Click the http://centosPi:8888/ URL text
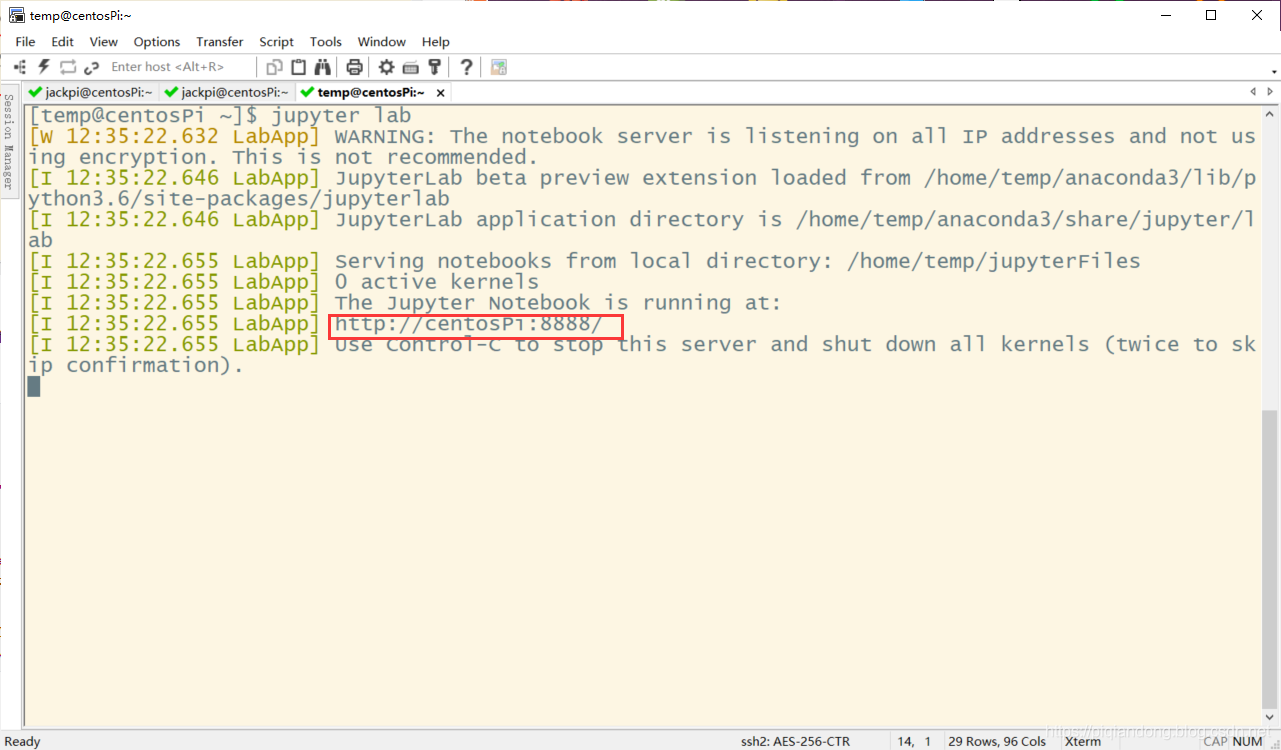Viewport: 1281px width, 750px height. 469,324
